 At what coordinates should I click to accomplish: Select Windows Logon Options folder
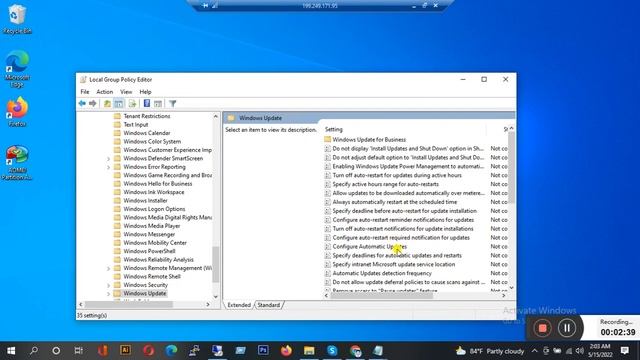154,209
